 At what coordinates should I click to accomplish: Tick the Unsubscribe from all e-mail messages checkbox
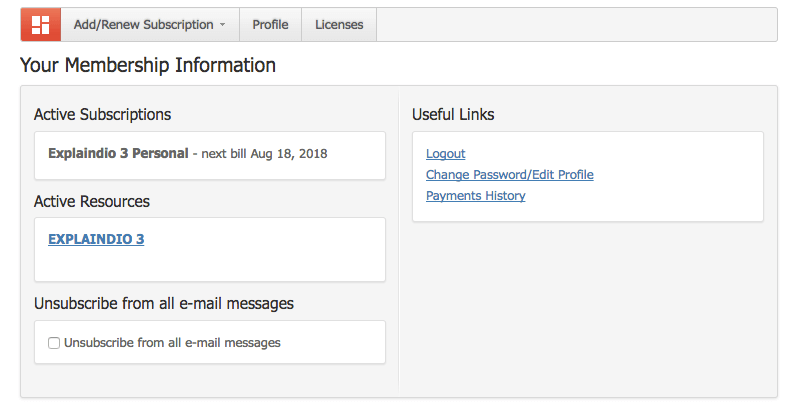(x=54, y=343)
